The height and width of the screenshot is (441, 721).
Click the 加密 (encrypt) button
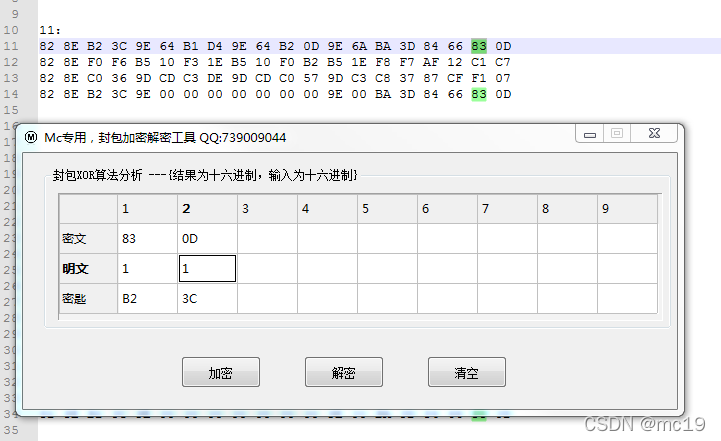pos(221,372)
